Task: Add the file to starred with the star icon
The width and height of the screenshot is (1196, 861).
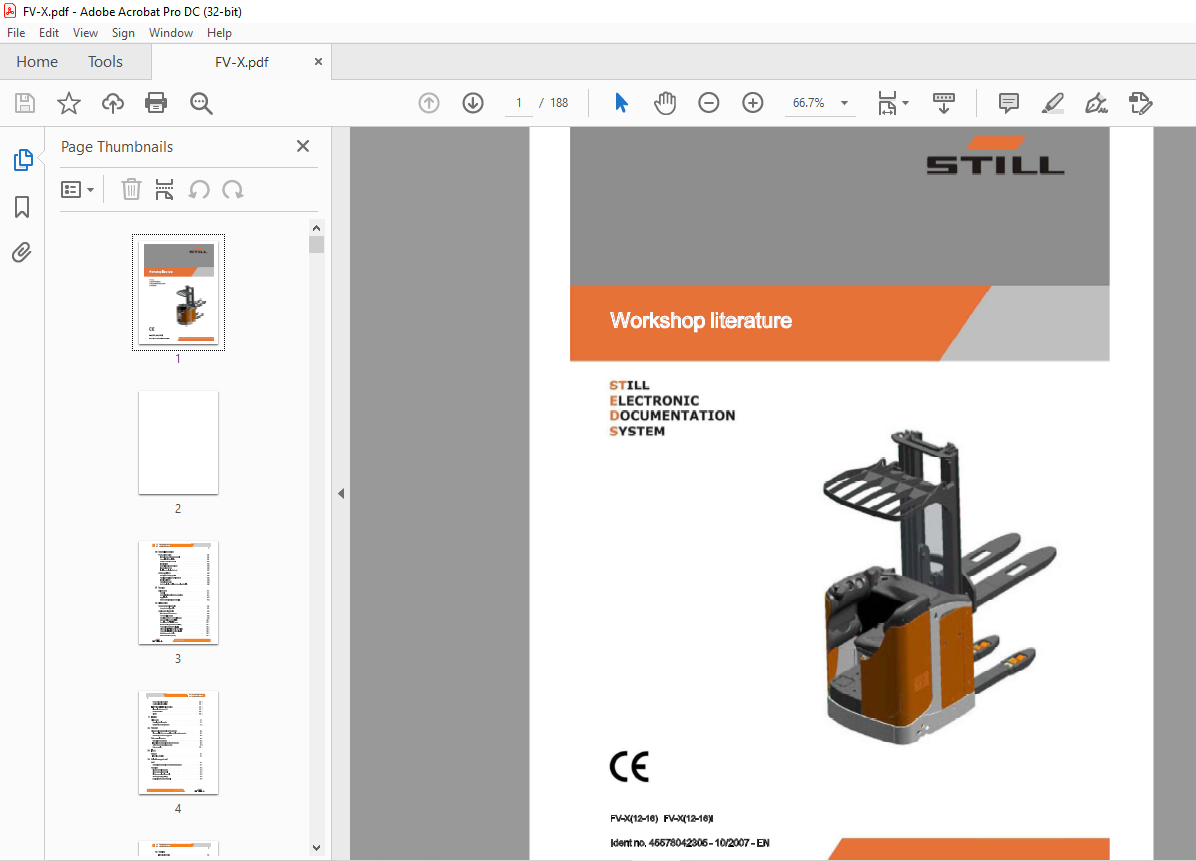Action: pyautogui.click(x=69, y=103)
